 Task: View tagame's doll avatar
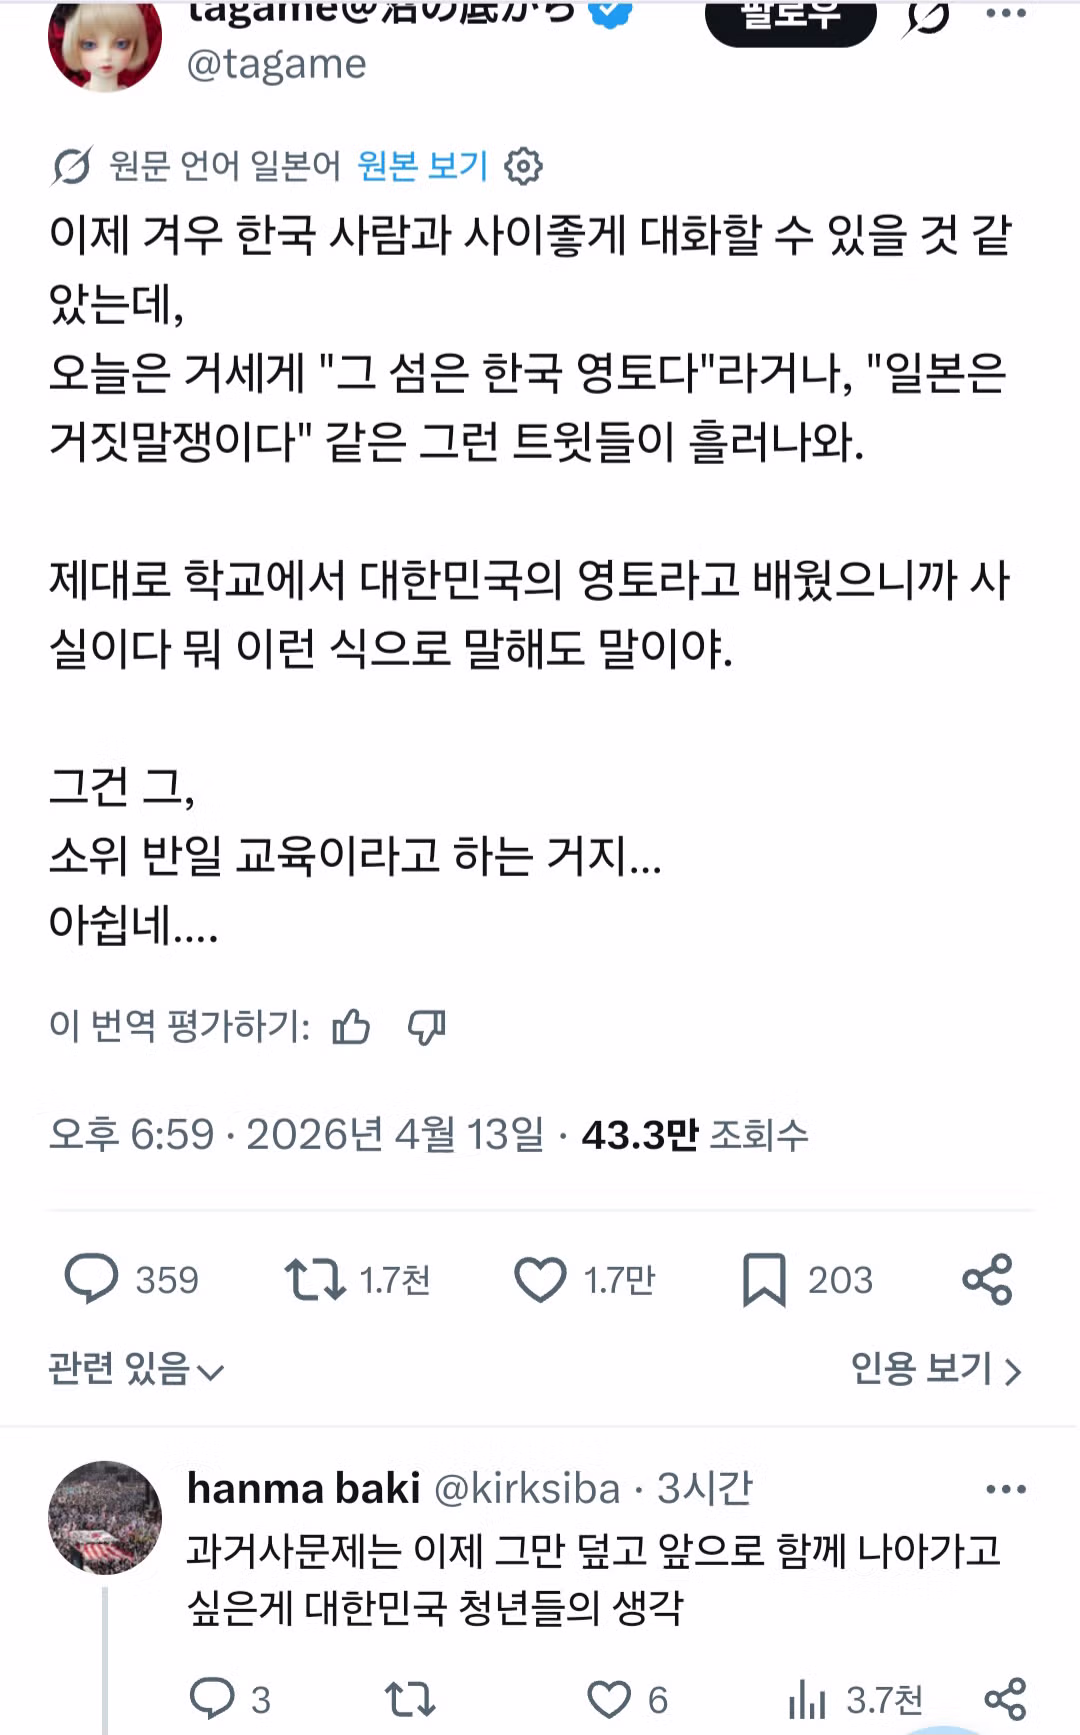pyautogui.click(x=105, y=42)
